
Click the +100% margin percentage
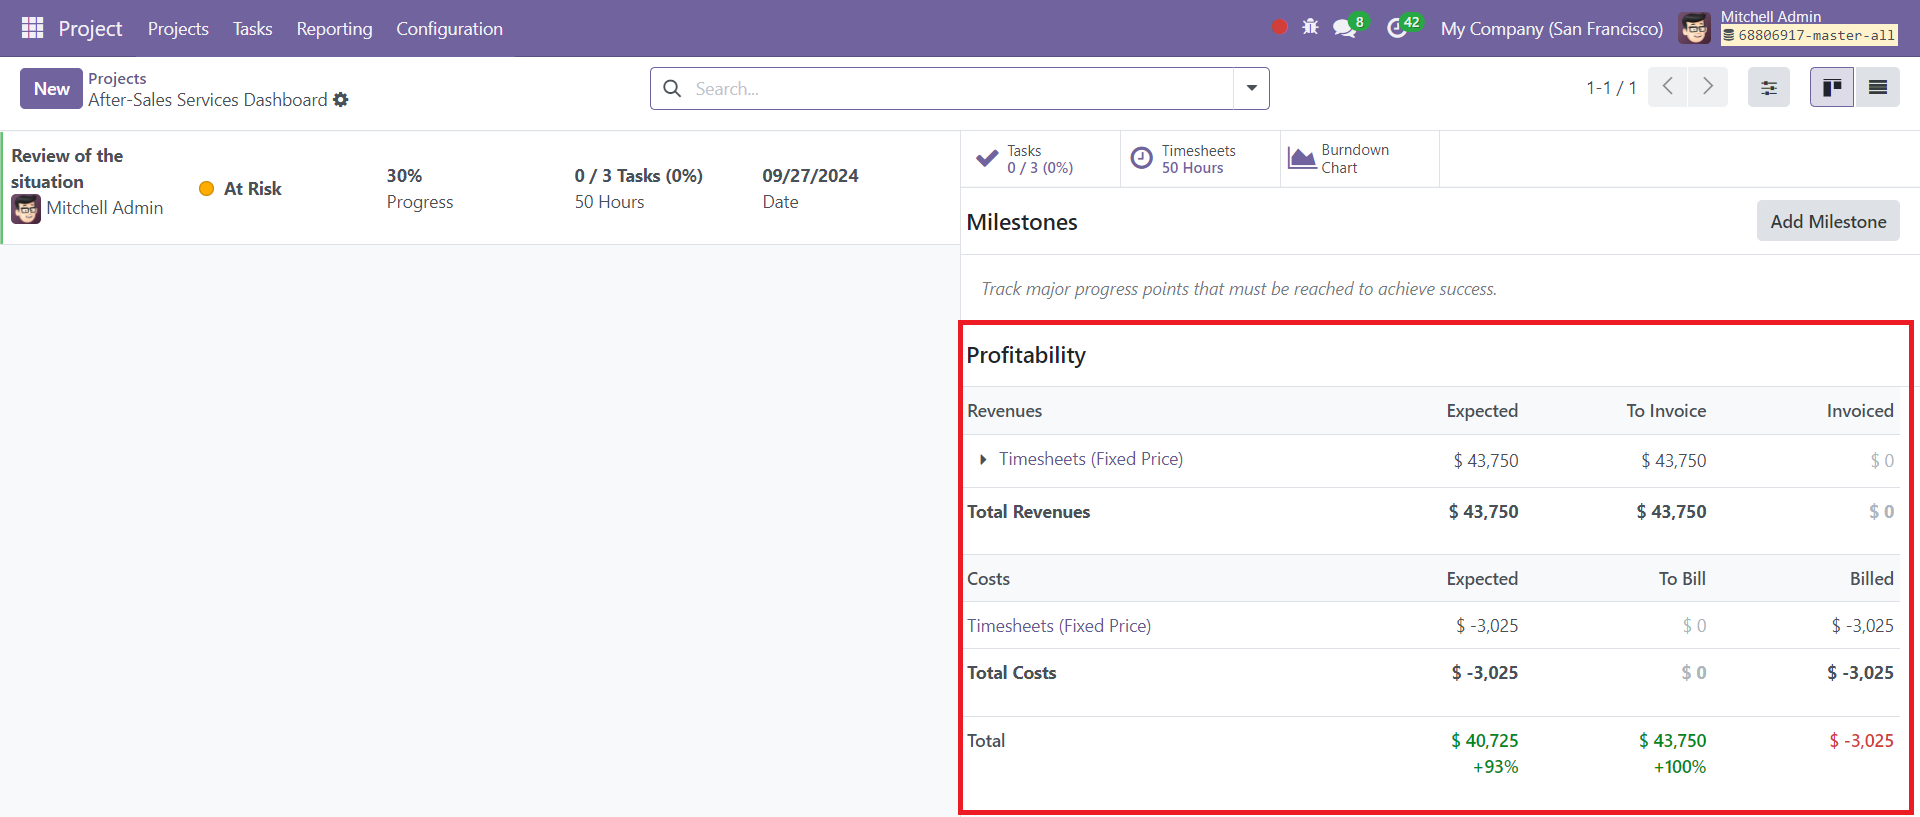1680,767
